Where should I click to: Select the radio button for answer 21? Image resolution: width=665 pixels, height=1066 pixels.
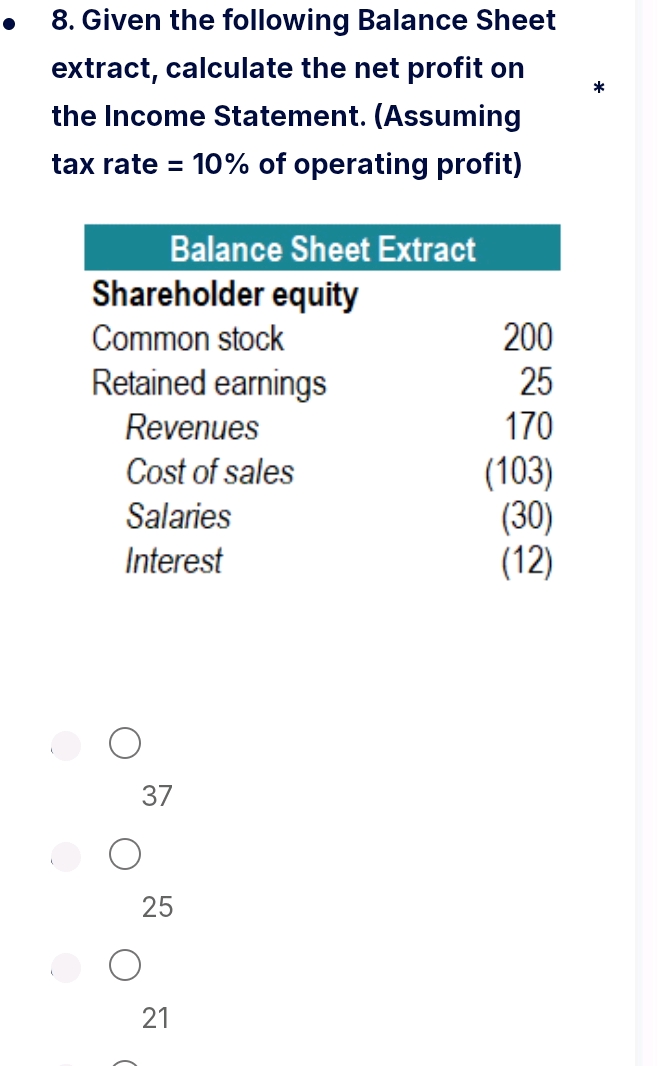124,965
